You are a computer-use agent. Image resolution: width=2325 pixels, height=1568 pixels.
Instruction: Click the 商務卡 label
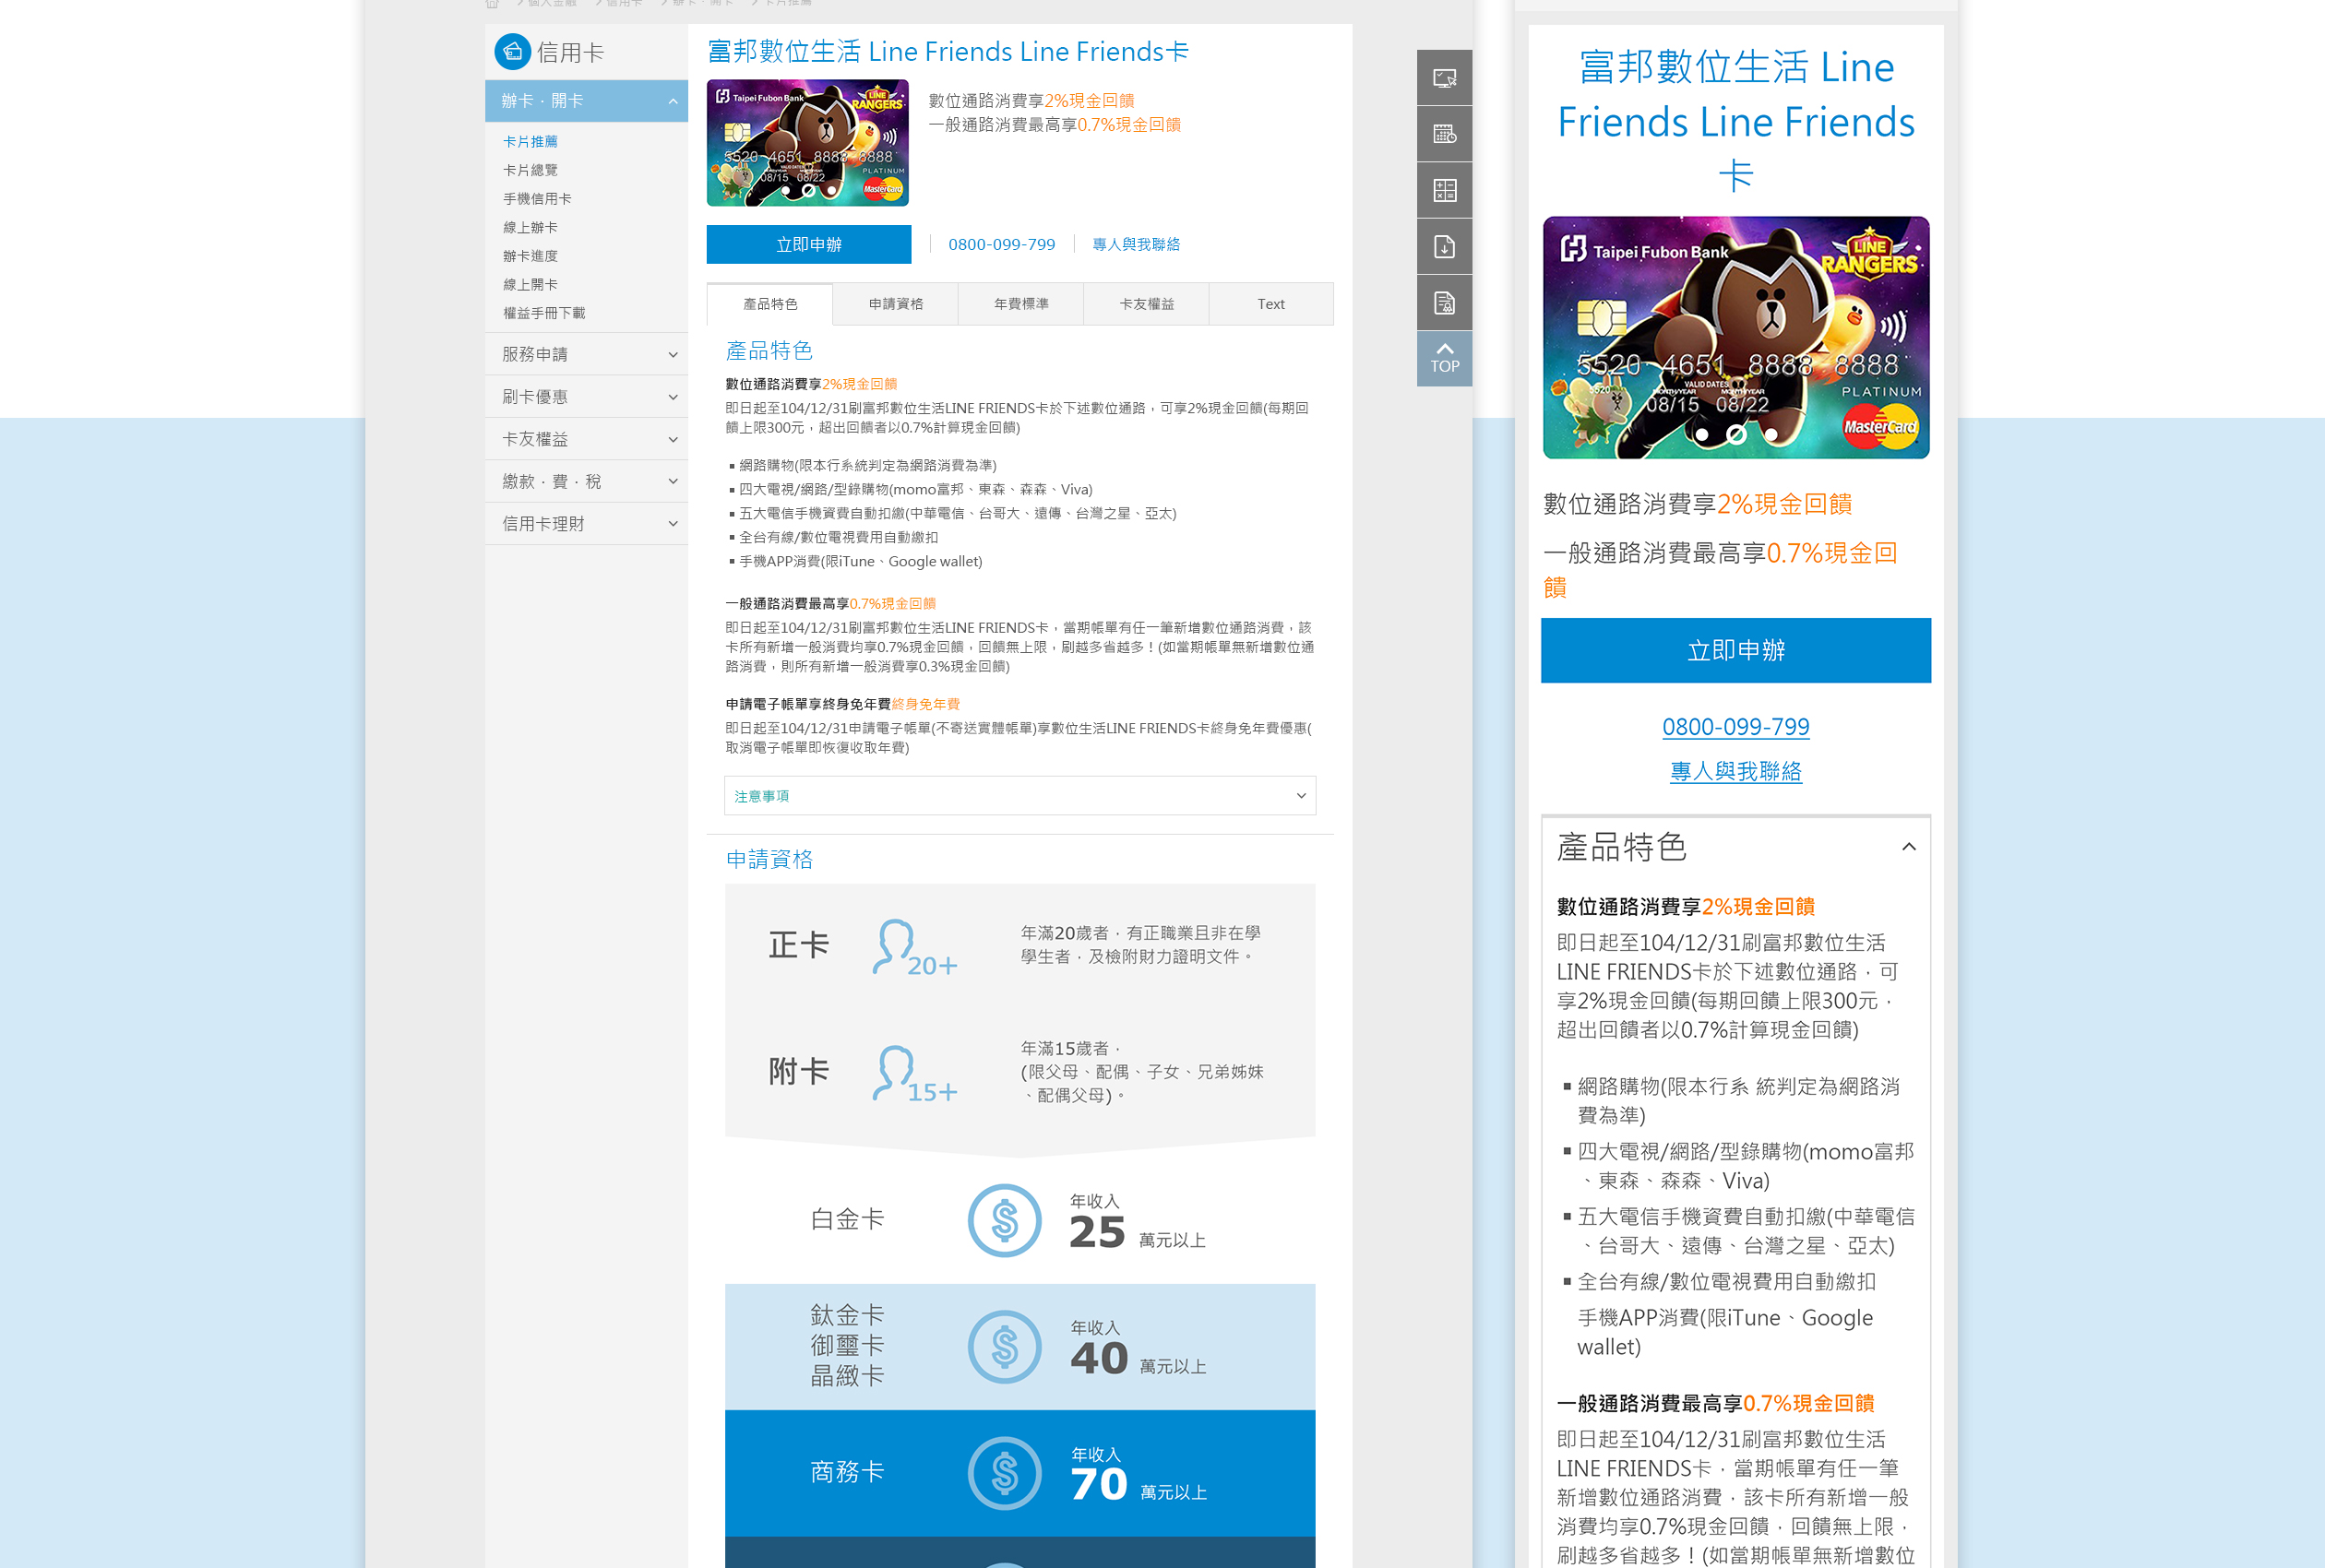point(847,1472)
